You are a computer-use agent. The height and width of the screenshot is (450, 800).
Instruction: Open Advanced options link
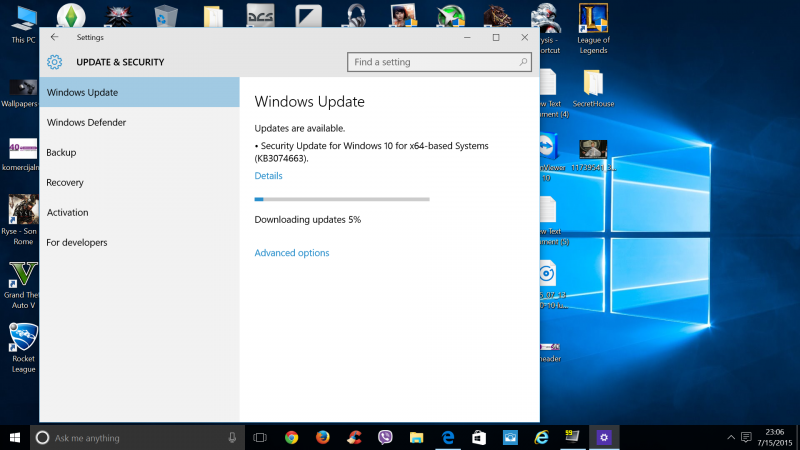pyautogui.click(x=292, y=253)
